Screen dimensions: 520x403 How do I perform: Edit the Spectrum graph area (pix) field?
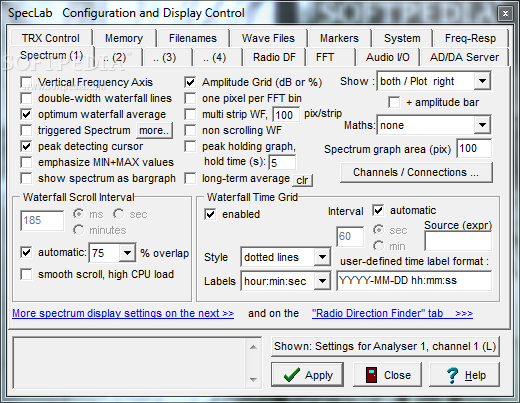pyautogui.click(x=474, y=148)
